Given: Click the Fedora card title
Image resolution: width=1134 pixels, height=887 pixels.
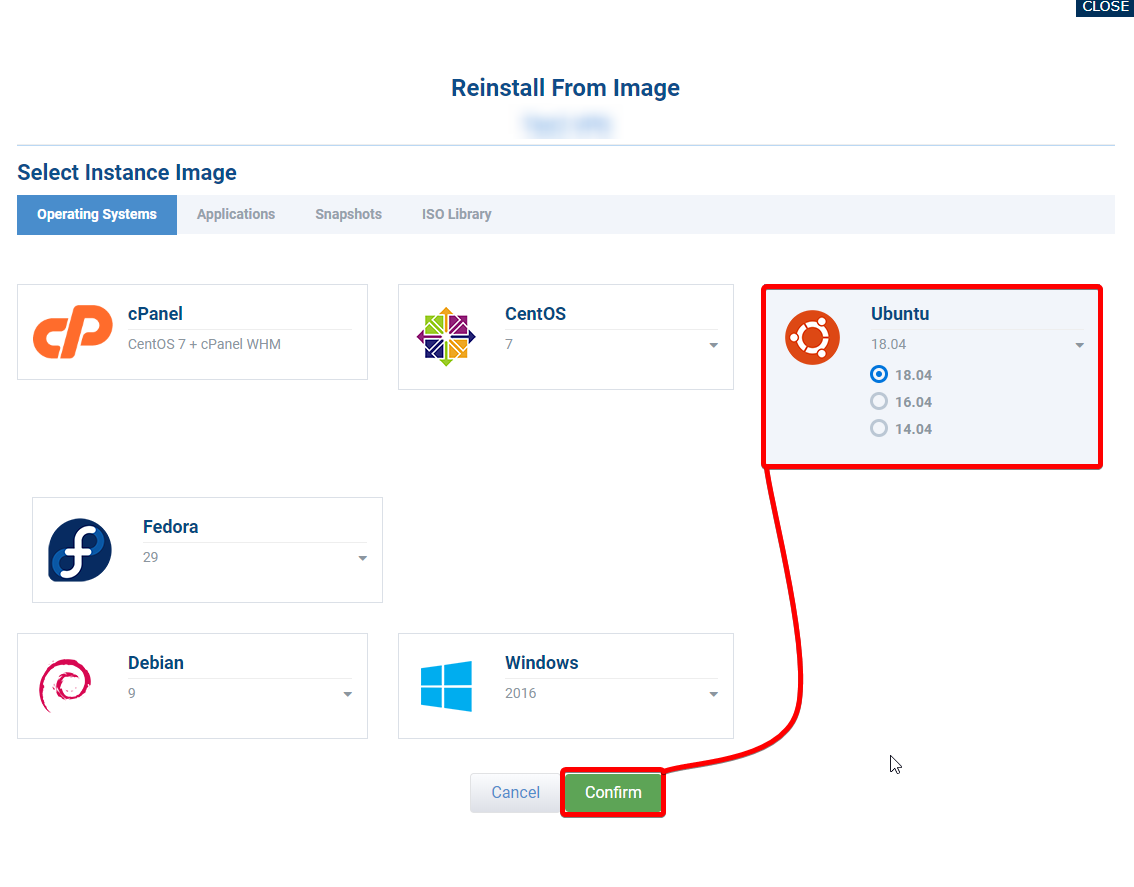Looking at the screenshot, I should click(x=171, y=527).
